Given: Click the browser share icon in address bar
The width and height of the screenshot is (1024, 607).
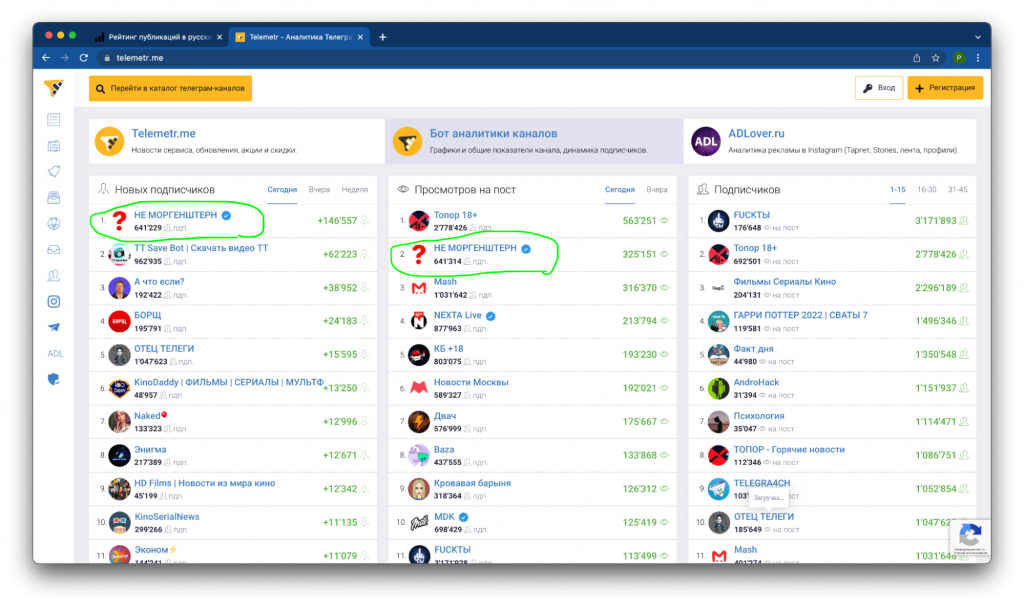Looking at the screenshot, I should (916, 58).
